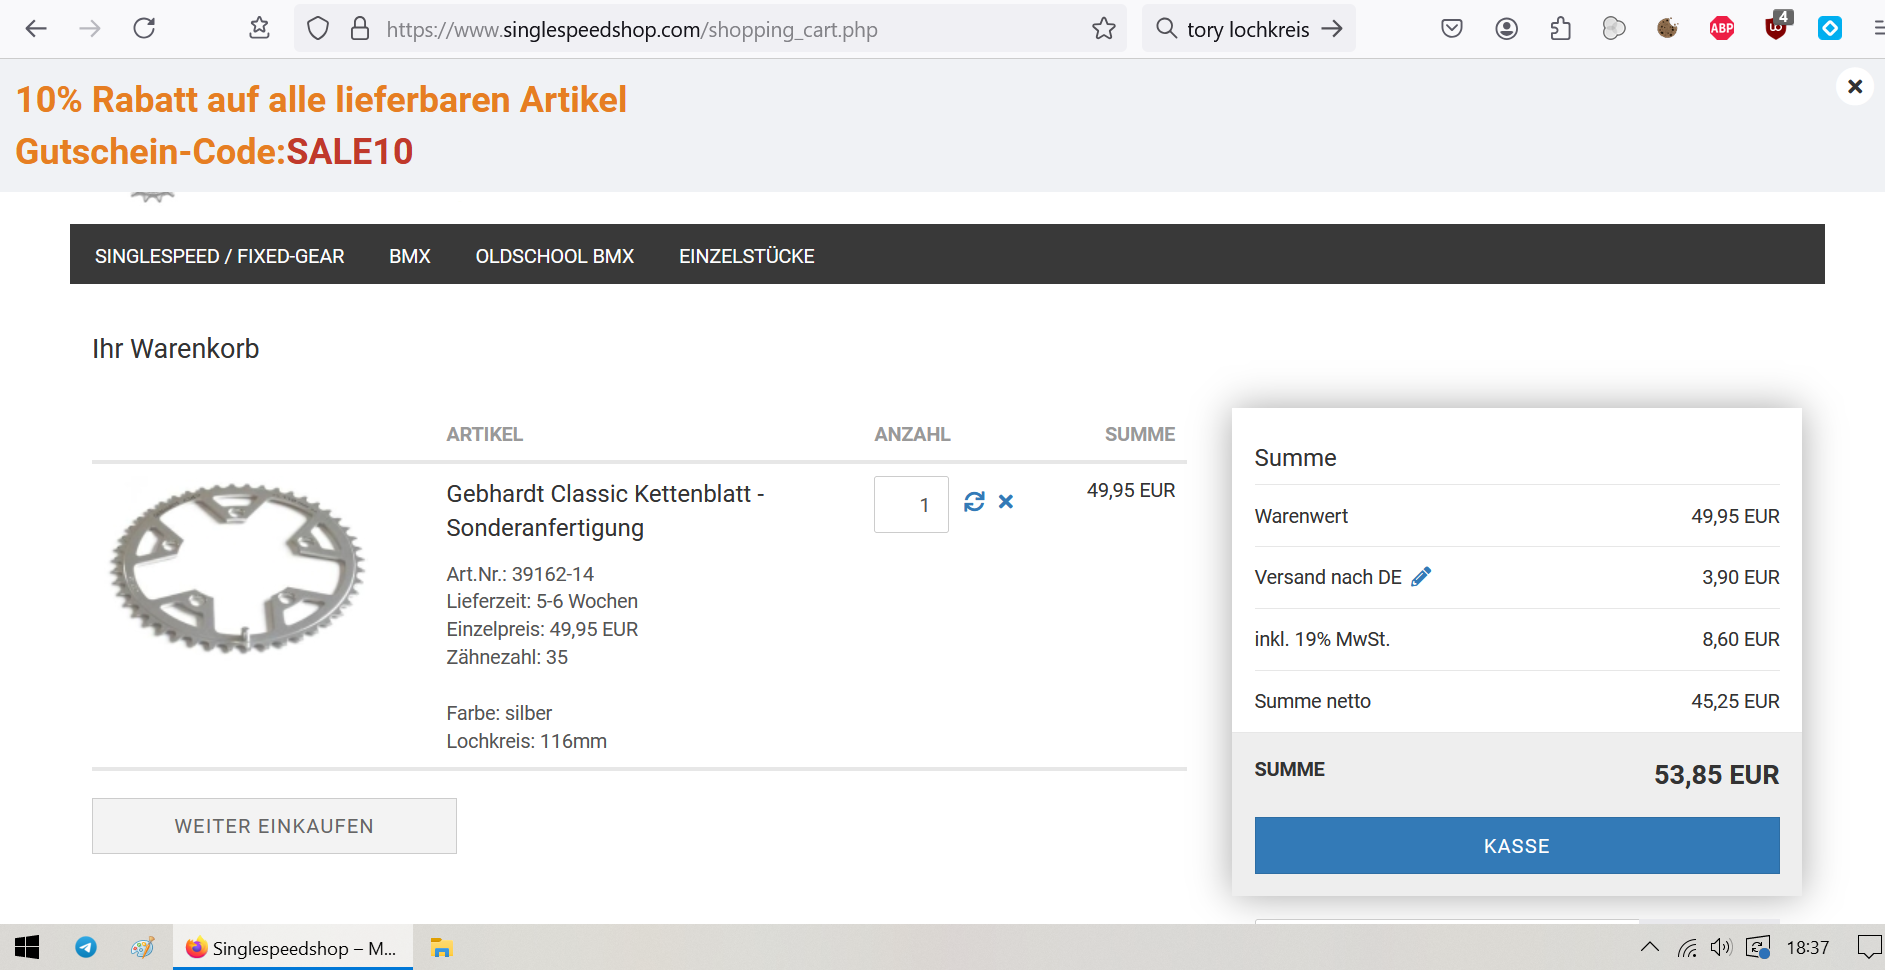Proceed to checkout with Kasse button
This screenshot has width=1885, height=973.
(1516, 846)
